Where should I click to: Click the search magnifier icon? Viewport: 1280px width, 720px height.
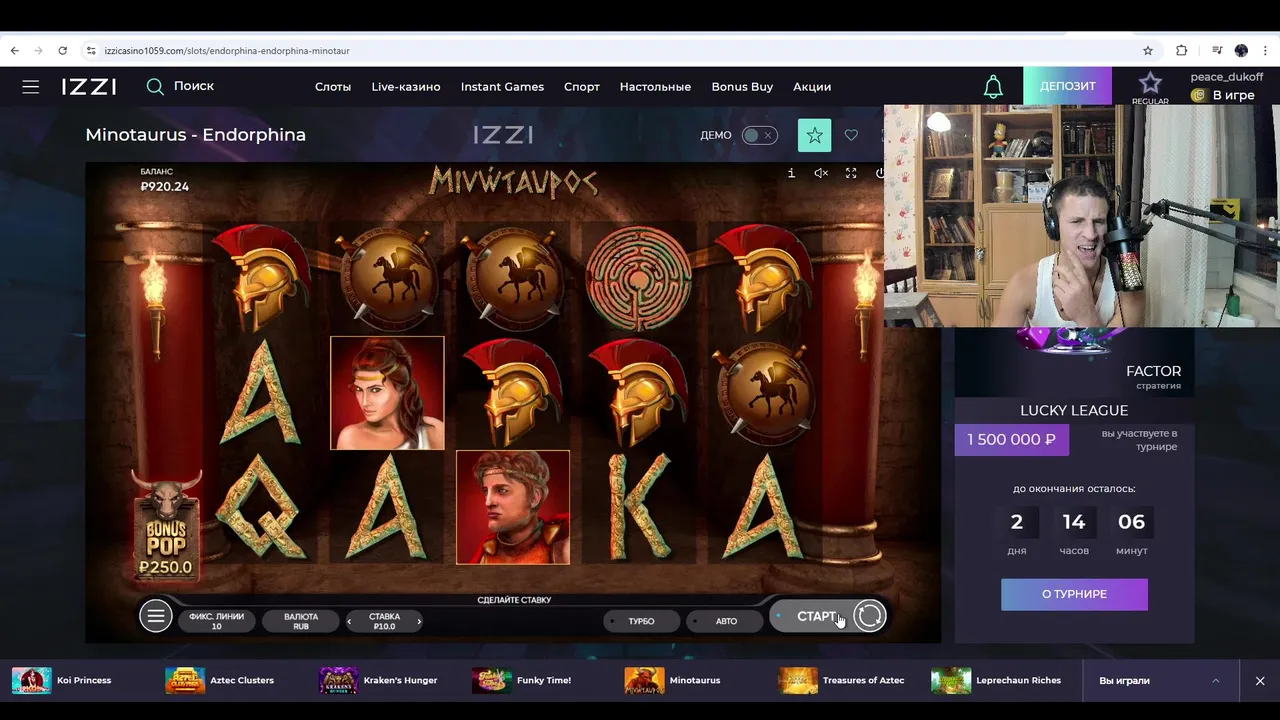[155, 87]
